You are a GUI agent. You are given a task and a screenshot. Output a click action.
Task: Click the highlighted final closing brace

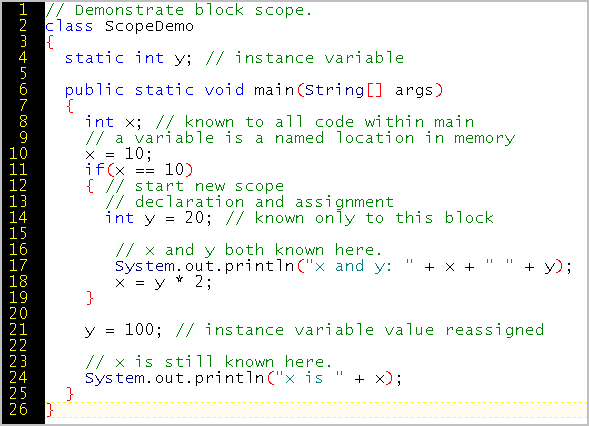pyautogui.click(x=50, y=410)
